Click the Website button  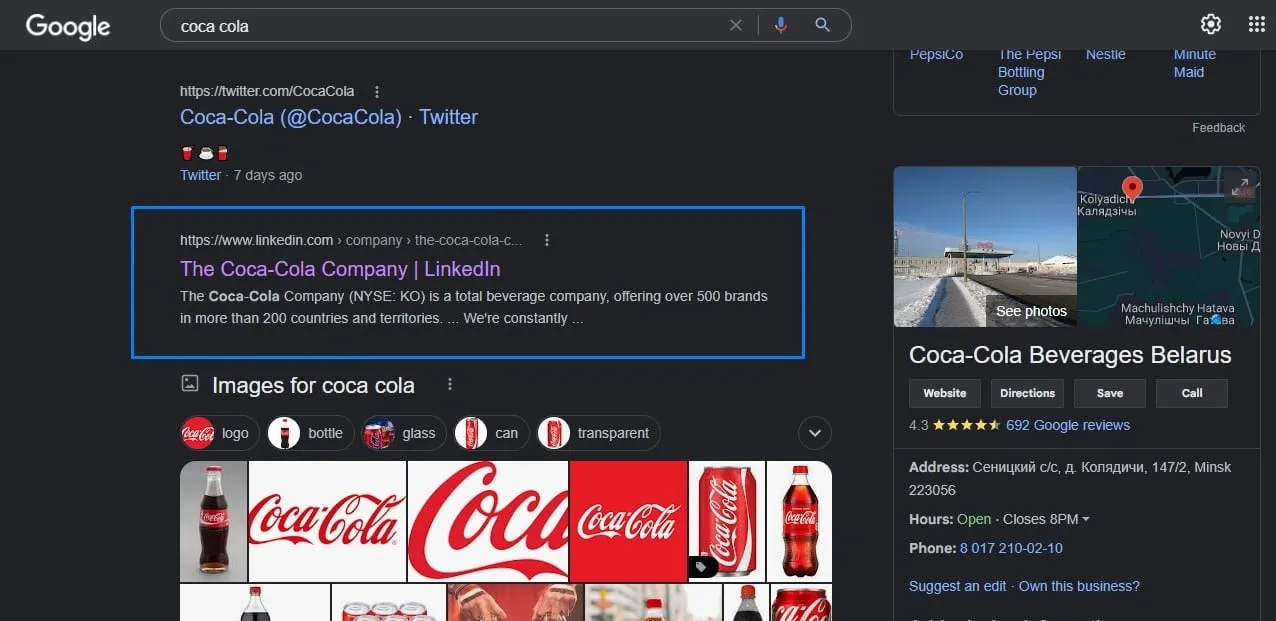[x=945, y=393]
